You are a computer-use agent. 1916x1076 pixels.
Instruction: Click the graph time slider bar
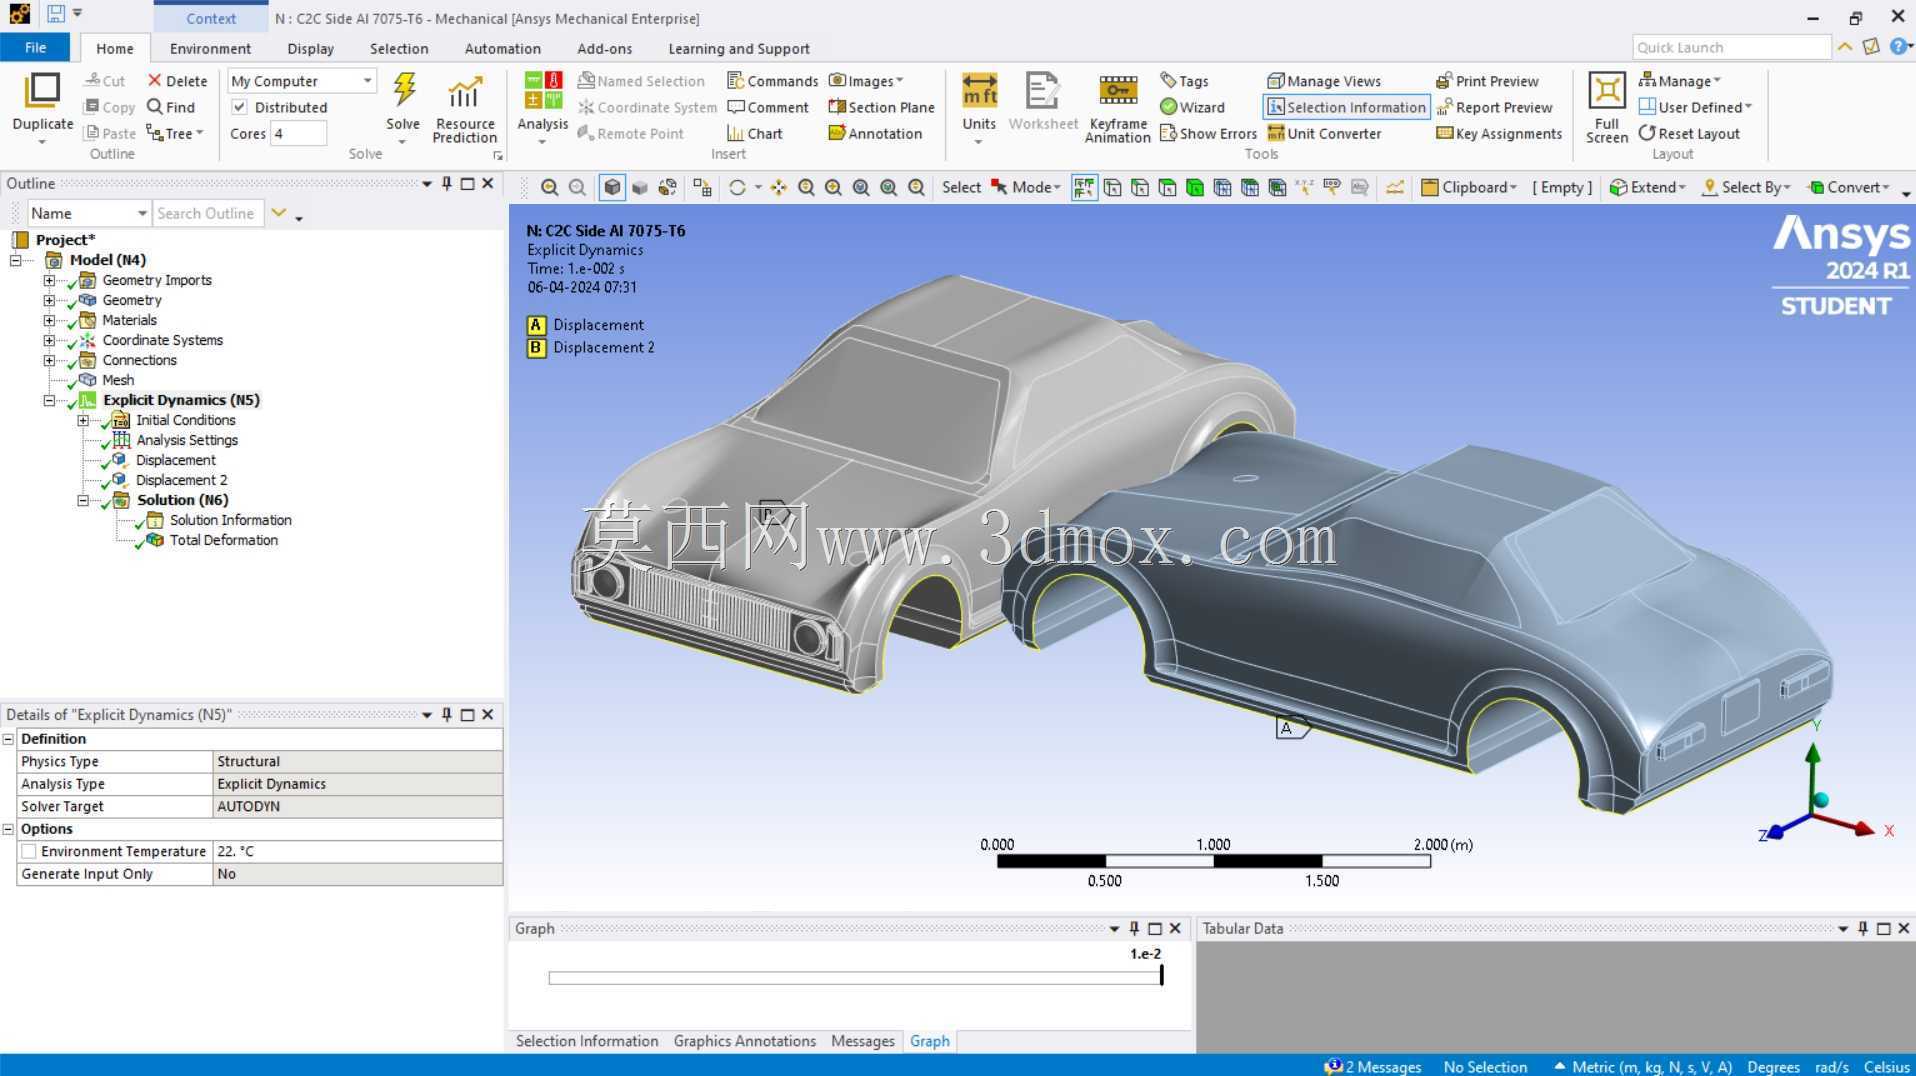click(x=855, y=978)
